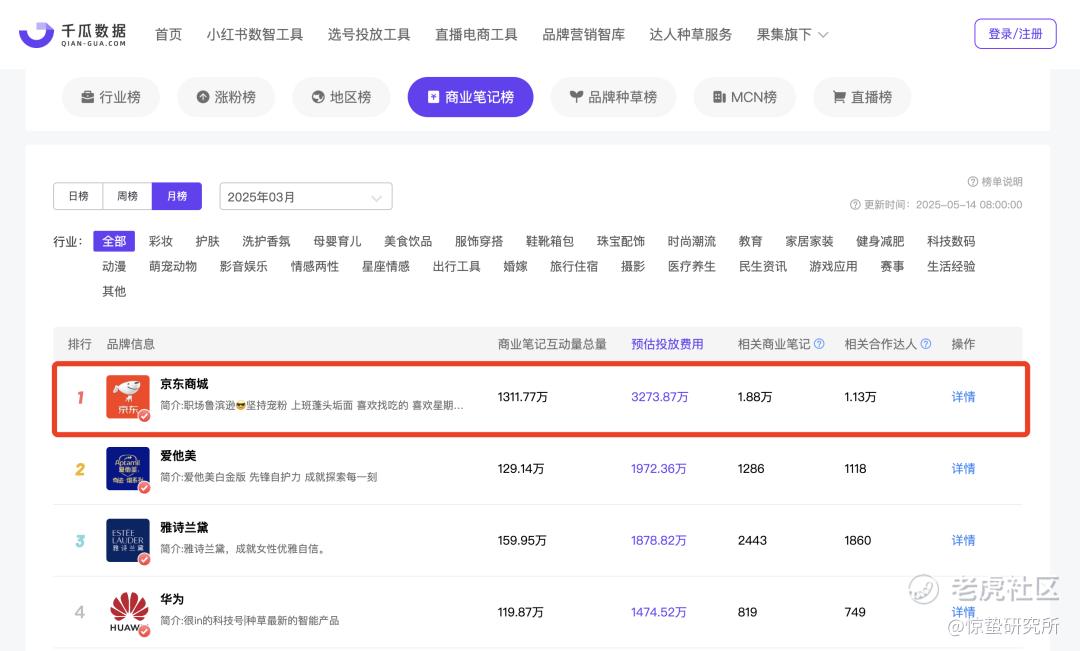
Task: Select 月榜 monthly ranking option
Action: pyautogui.click(x=177, y=196)
